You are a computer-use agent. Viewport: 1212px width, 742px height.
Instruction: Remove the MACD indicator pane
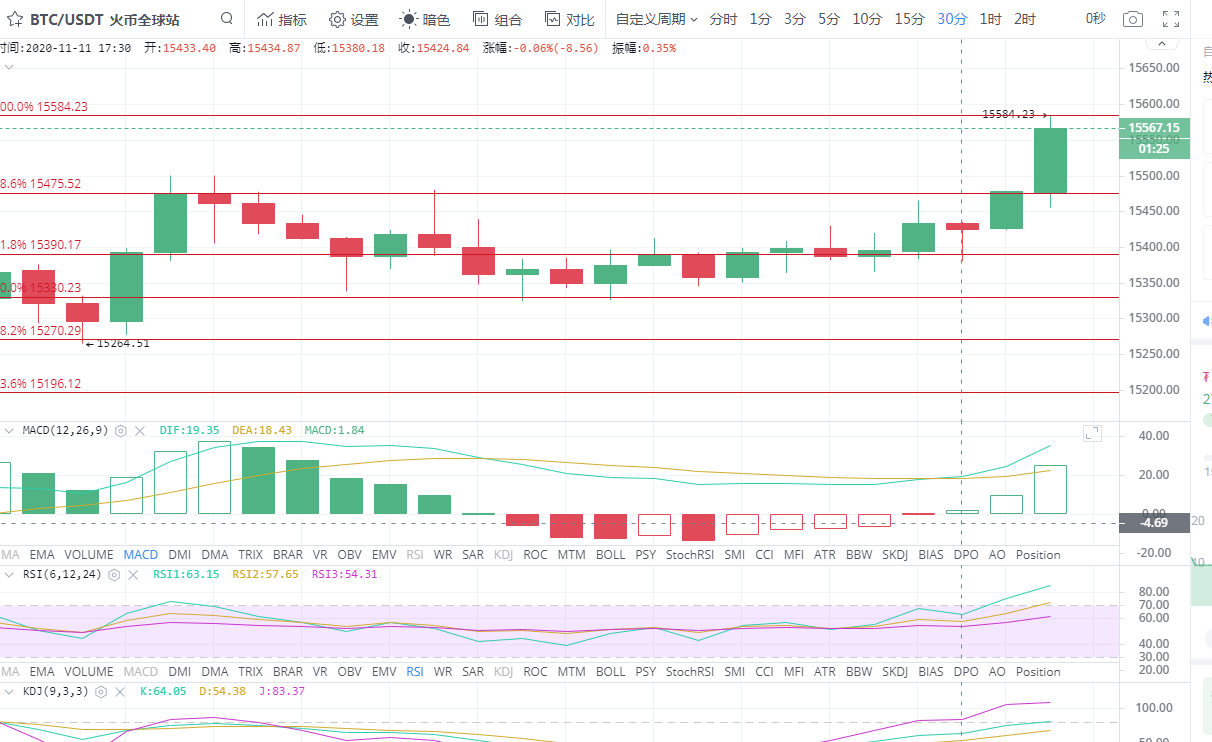click(140, 431)
